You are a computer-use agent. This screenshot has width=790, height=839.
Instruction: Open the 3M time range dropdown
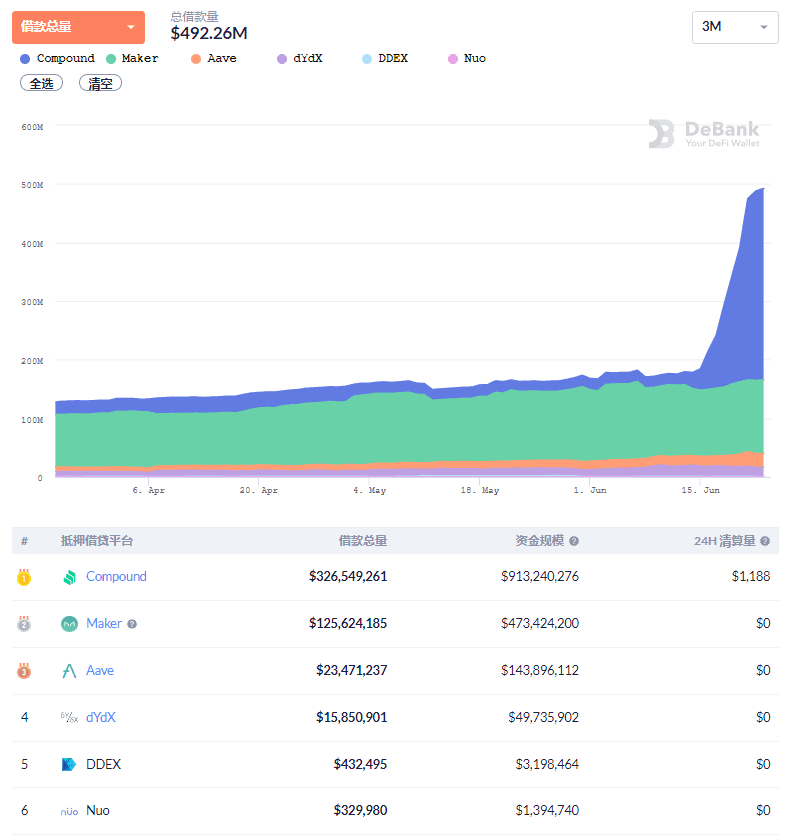coord(735,27)
